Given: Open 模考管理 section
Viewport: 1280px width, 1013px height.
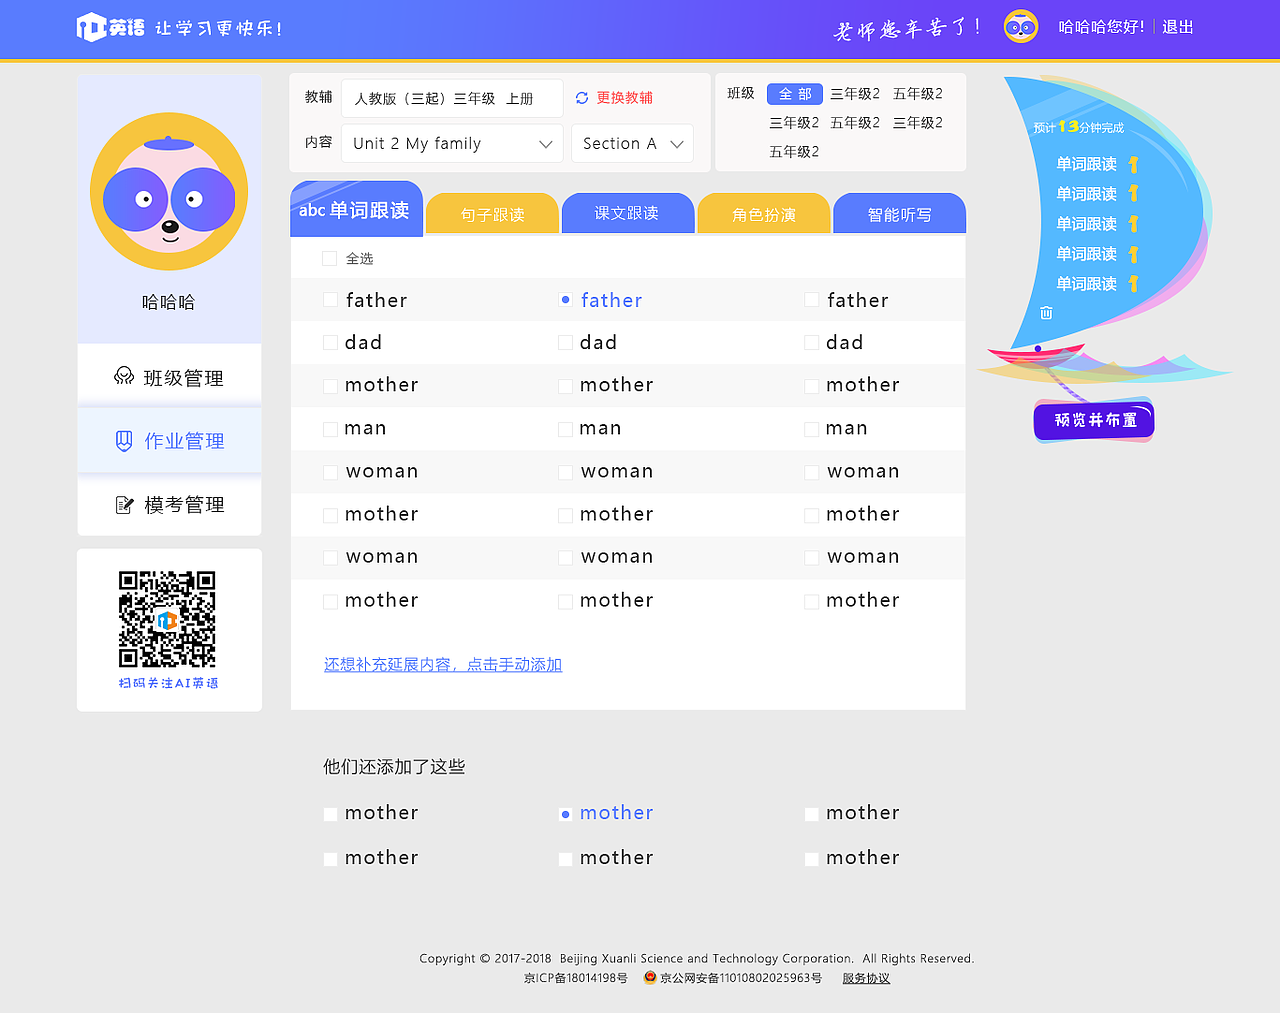Looking at the screenshot, I should 168,504.
